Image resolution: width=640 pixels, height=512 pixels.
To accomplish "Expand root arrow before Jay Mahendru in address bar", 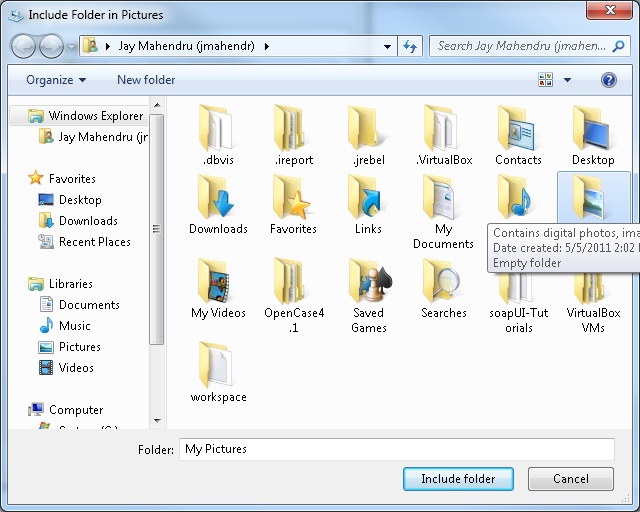I will coord(107,46).
